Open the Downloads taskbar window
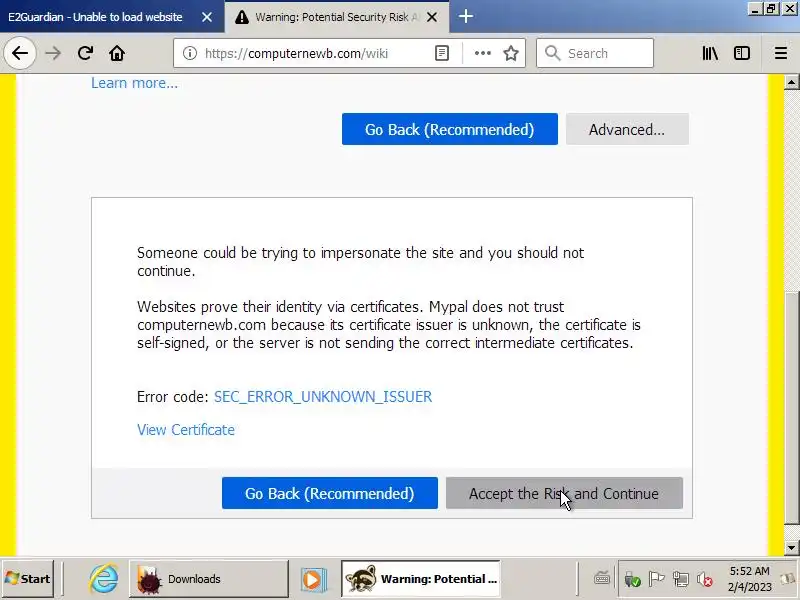The width and height of the screenshot is (800, 600). pyautogui.click(x=209, y=579)
